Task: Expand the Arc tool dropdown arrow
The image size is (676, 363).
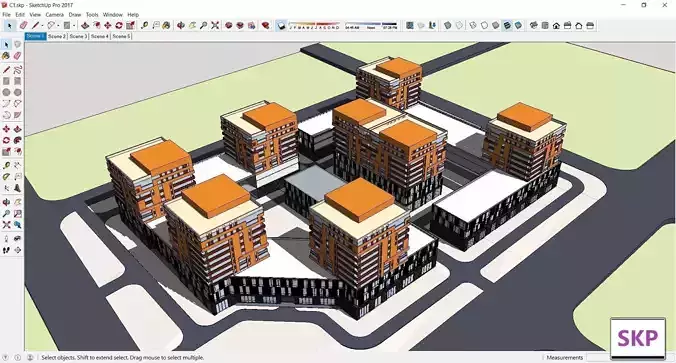Action: click(x=58, y=26)
